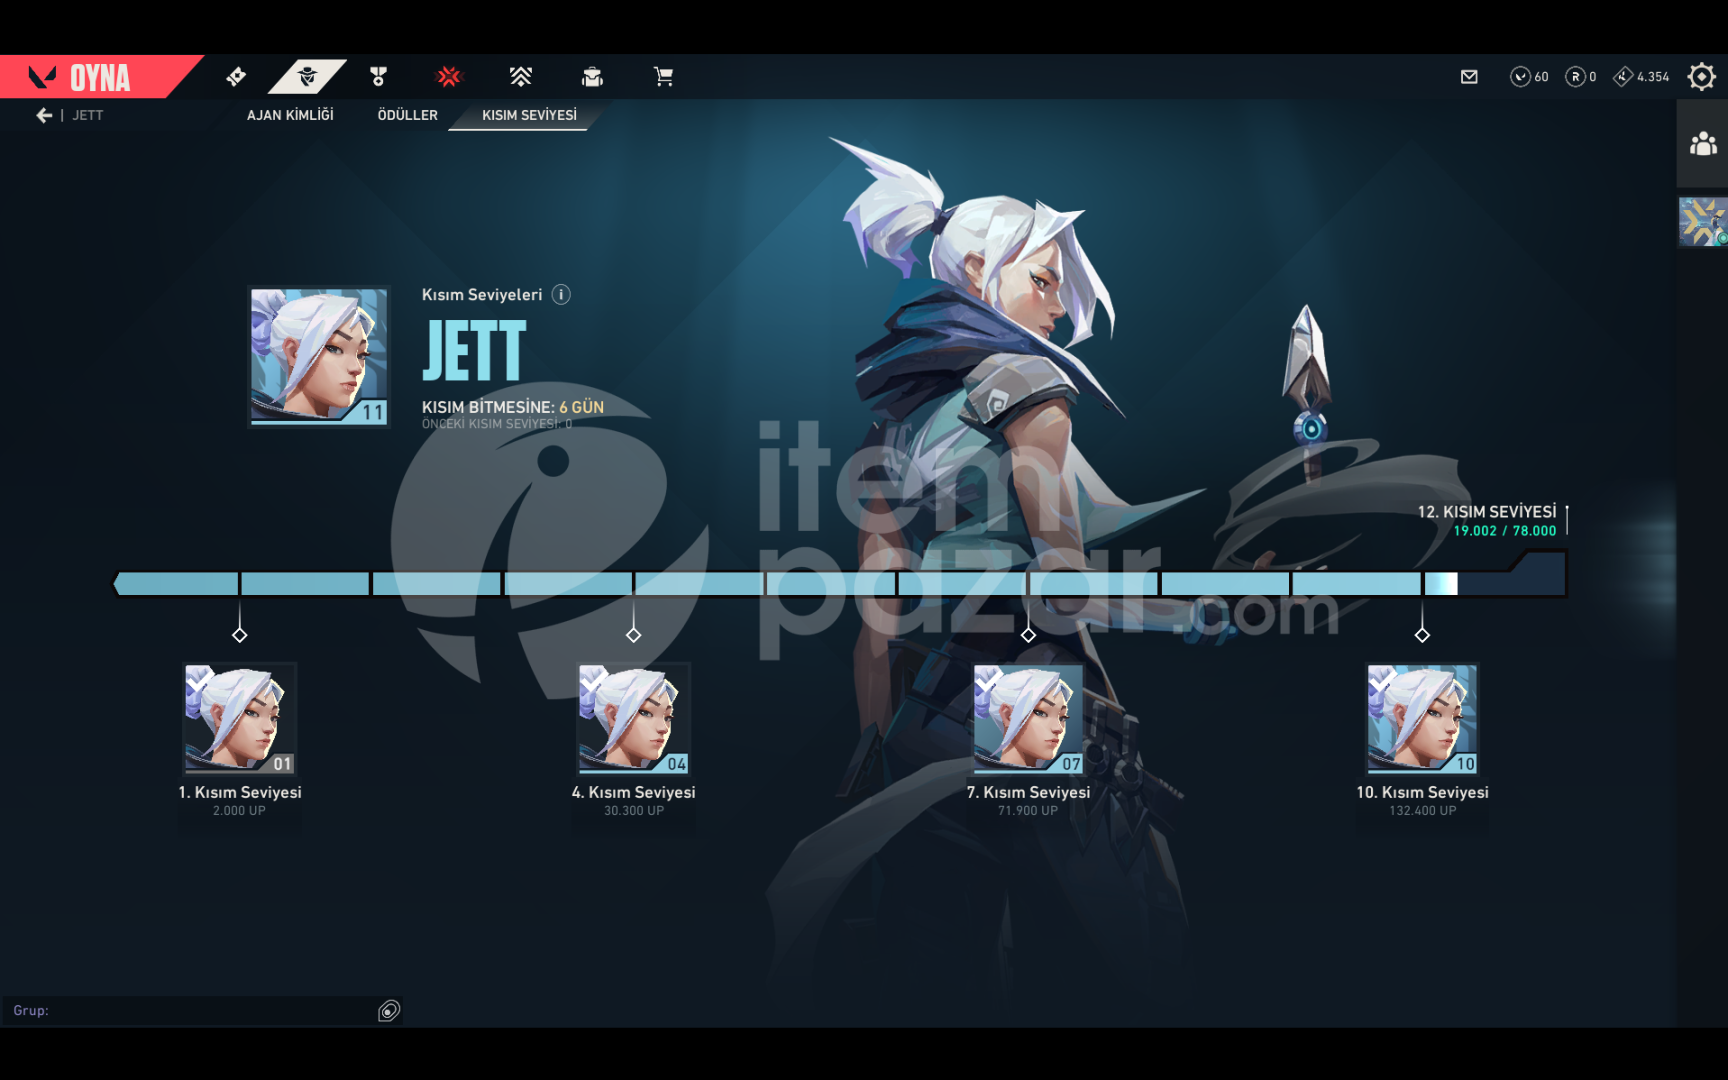The height and width of the screenshot is (1080, 1728).
Task: Switch to the ÖDÜLLER tab
Action: pyautogui.click(x=407, y=115)
